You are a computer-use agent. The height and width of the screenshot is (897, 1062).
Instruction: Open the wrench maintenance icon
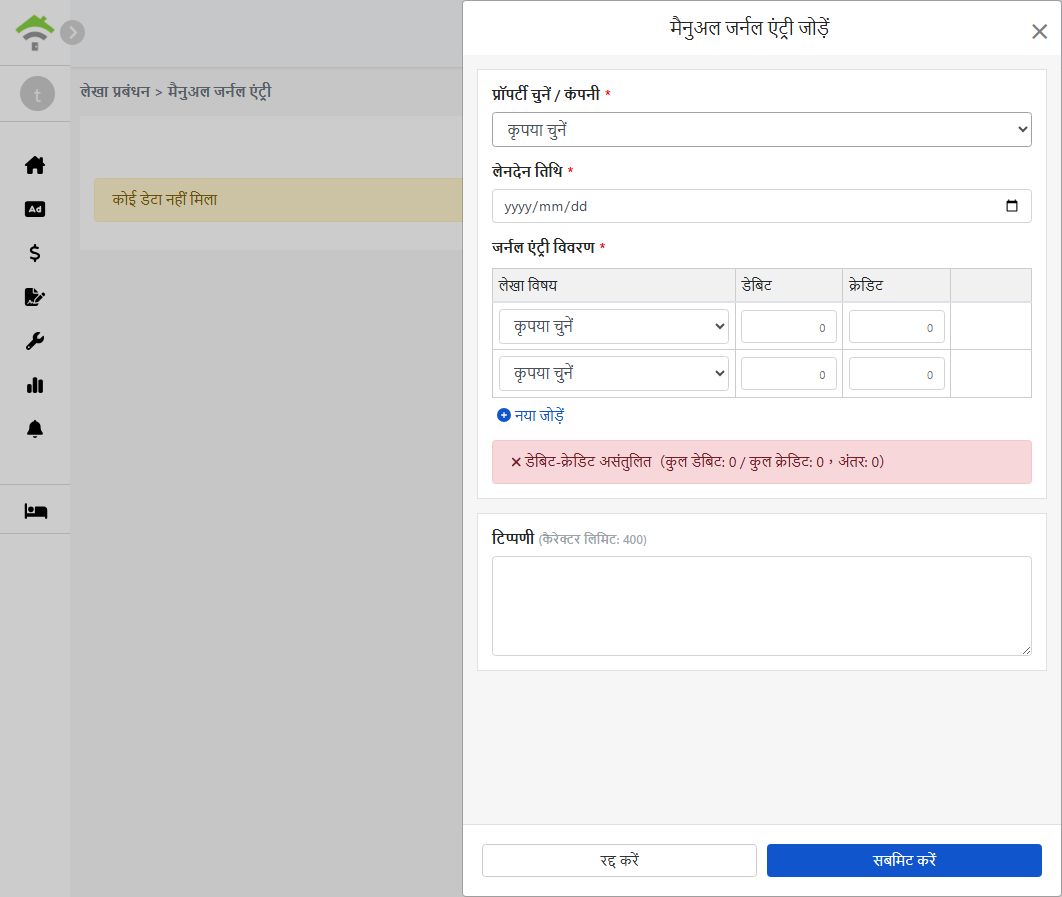click(35, 341)
